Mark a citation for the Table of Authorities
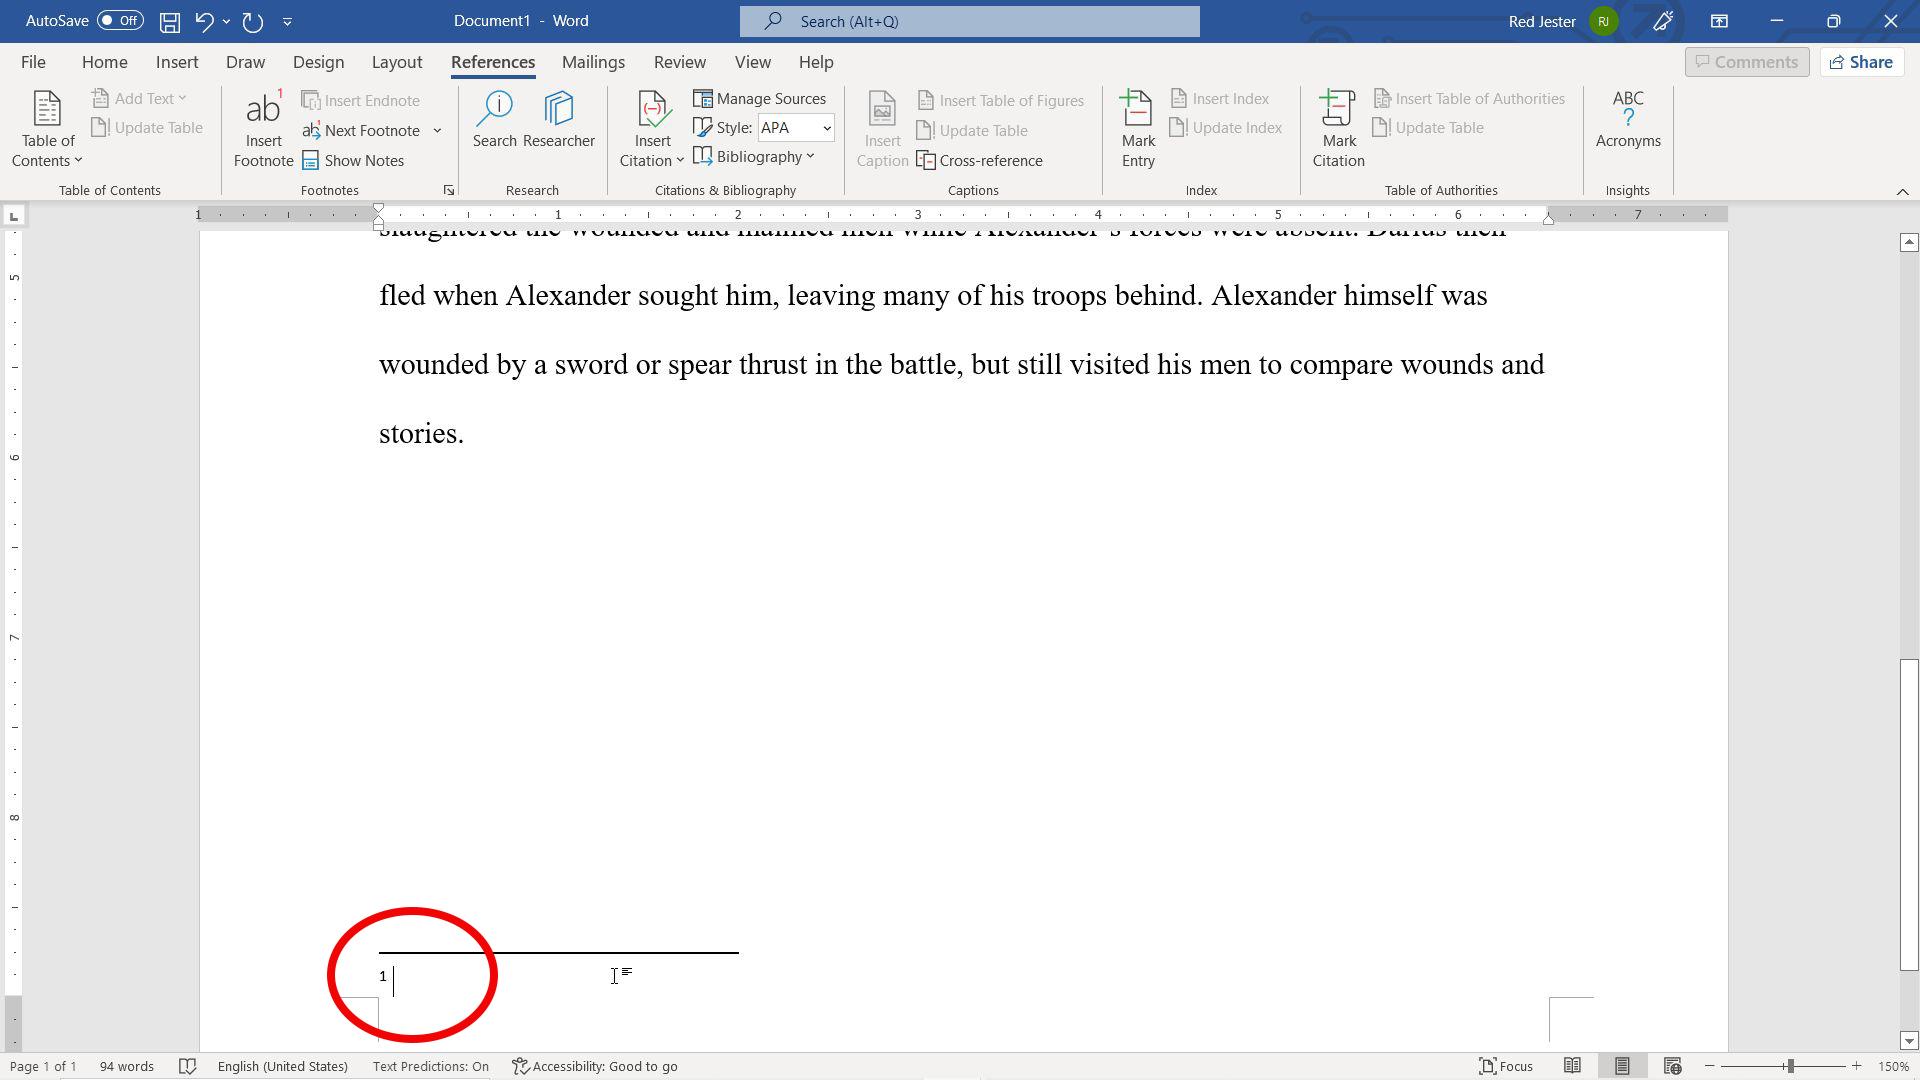Viewport: 1920px width, 1080px height. pyautogui.click(x=1337, y=128)
